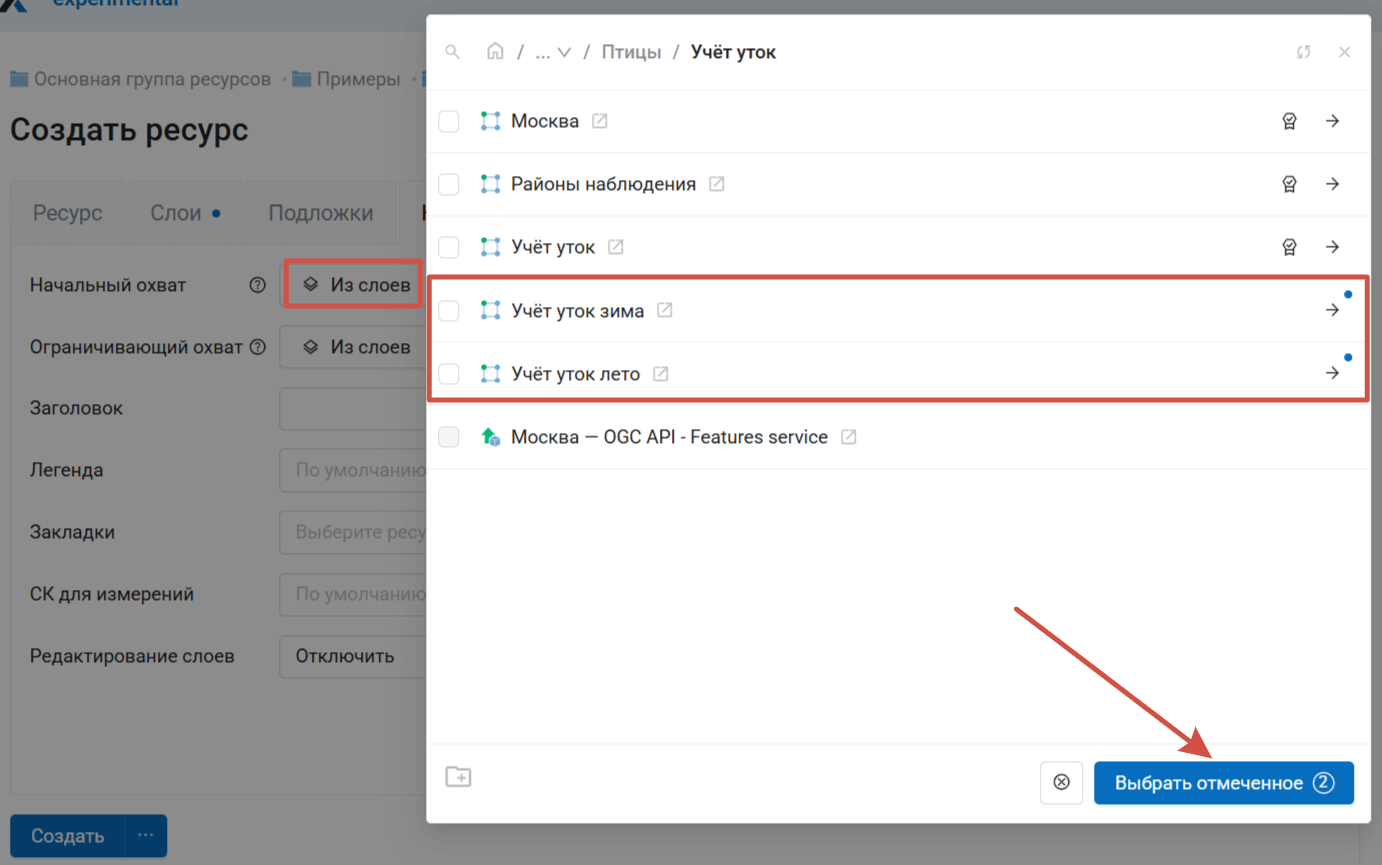Open the Подложки tab

tap(320, 213)
